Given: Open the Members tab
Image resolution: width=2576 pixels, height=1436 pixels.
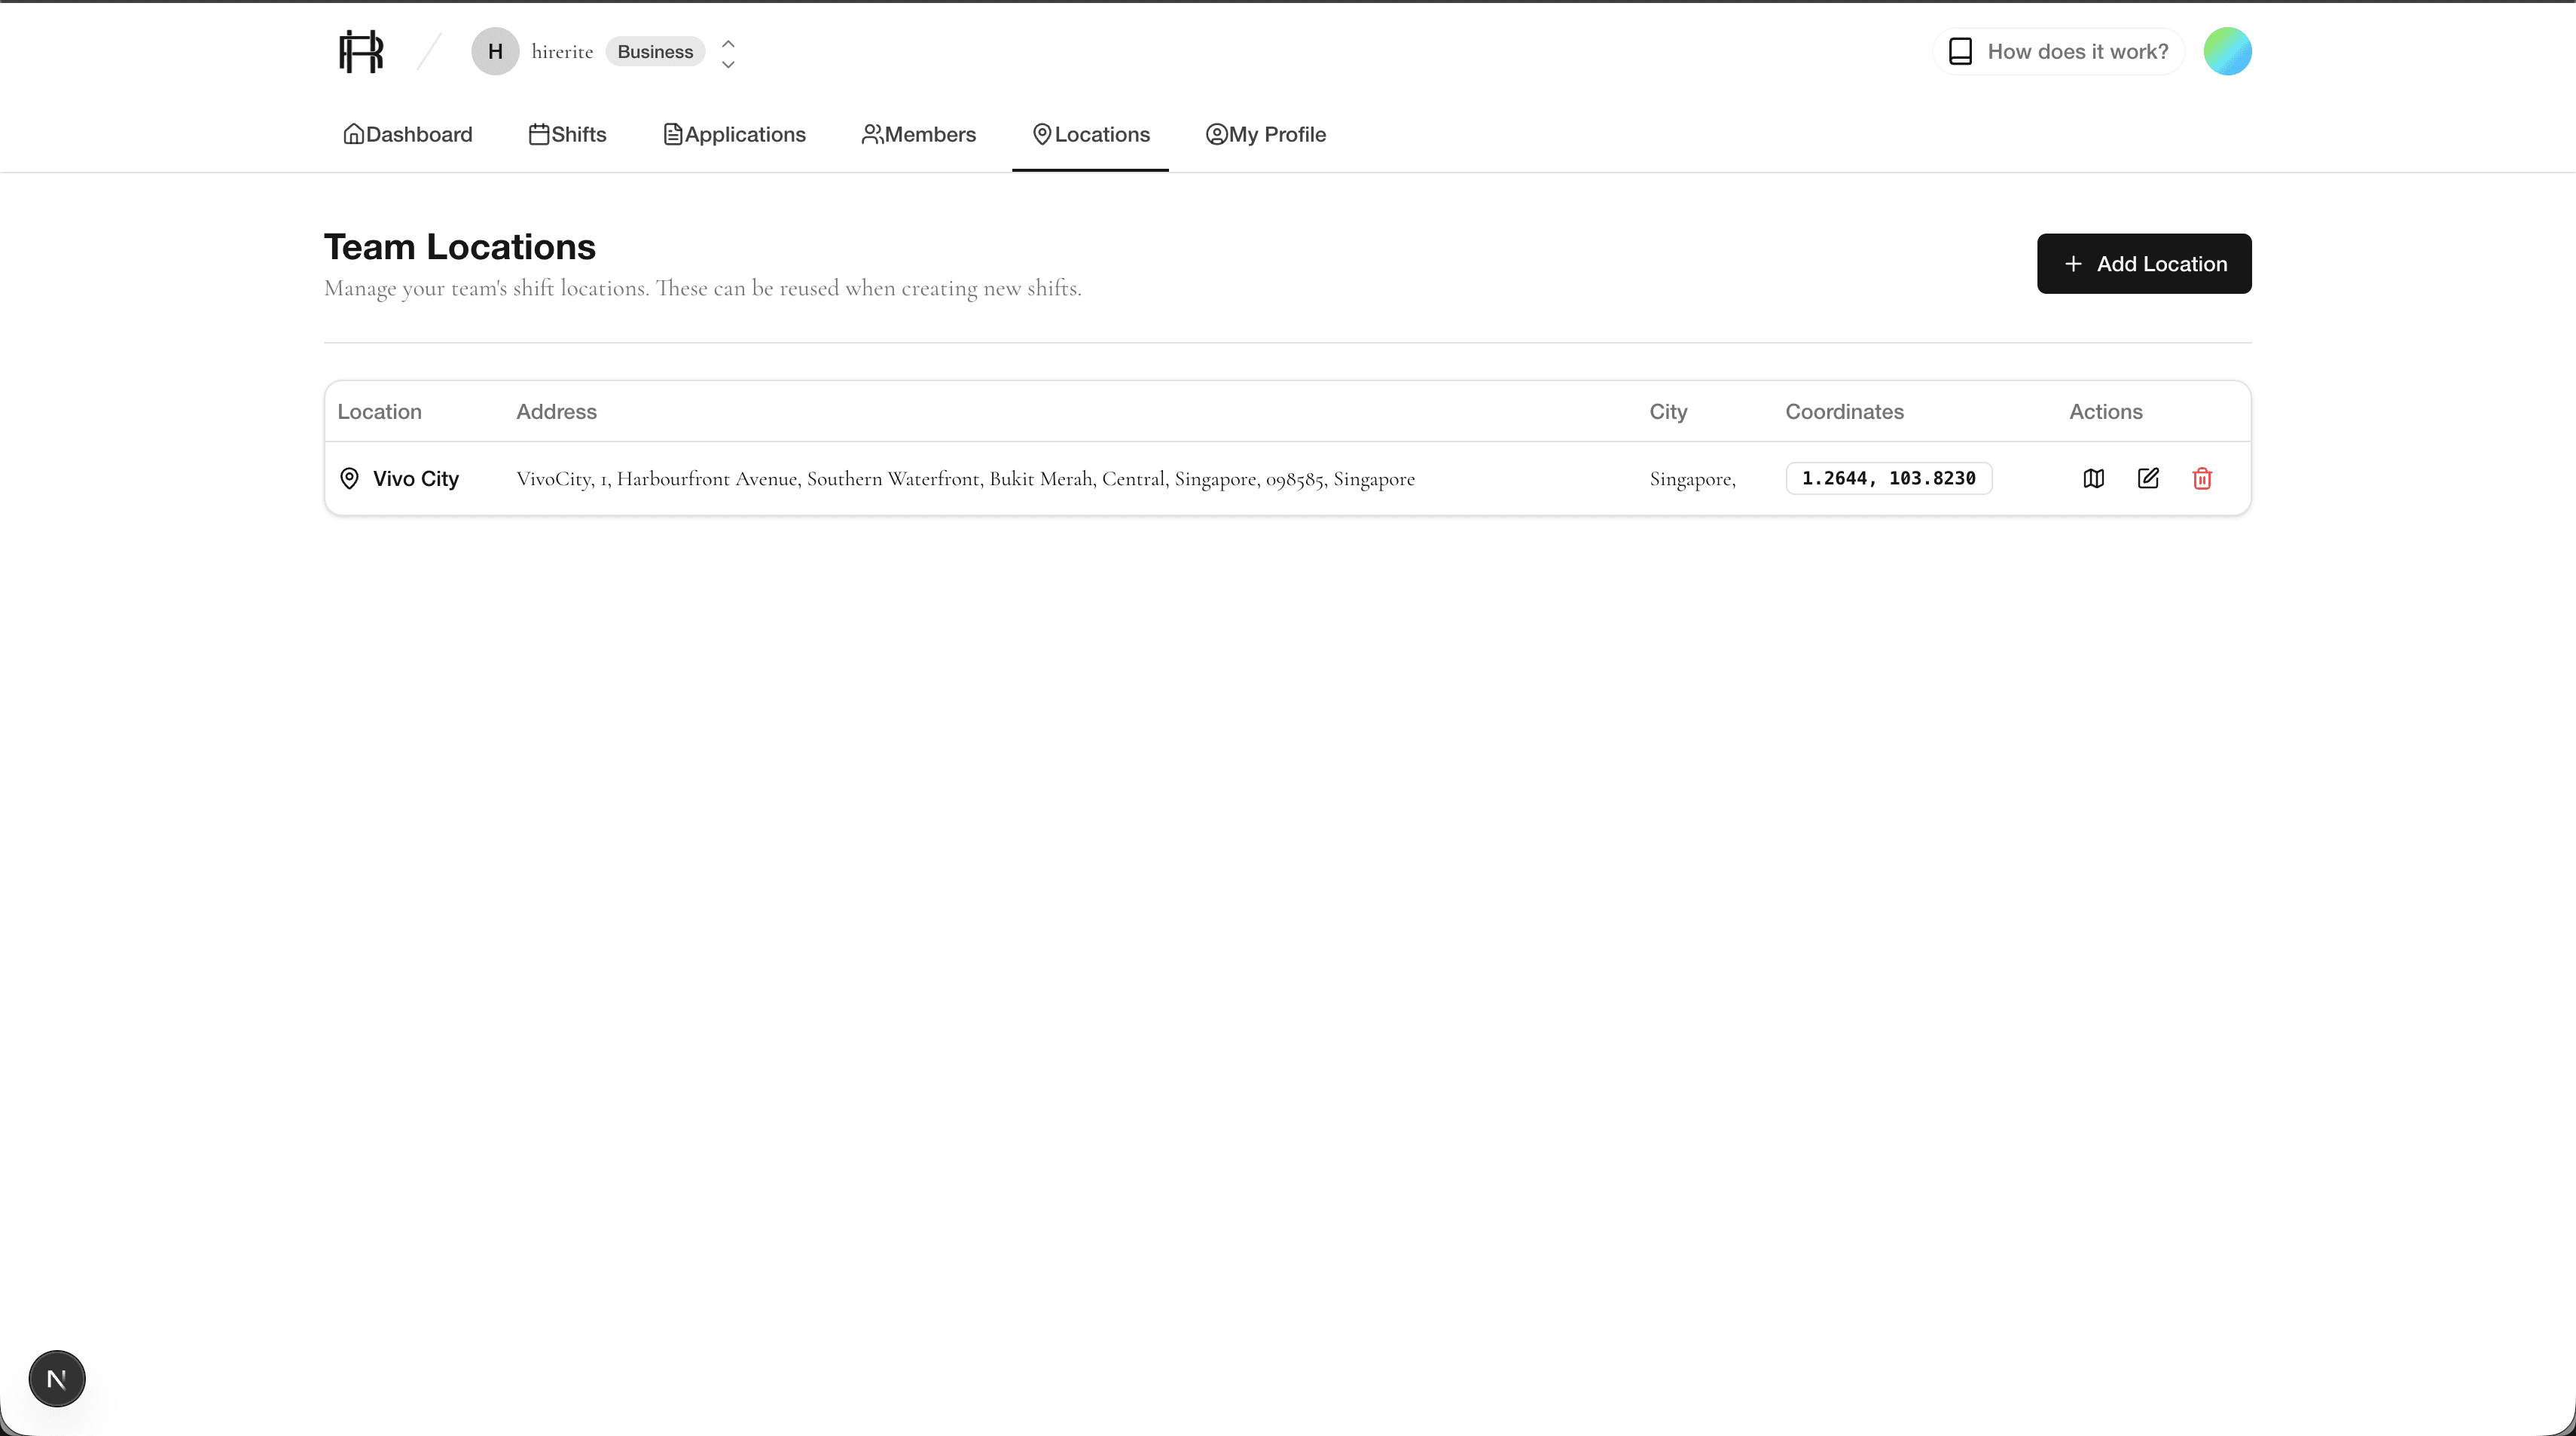Looking at the screenshot, I should click(x=919, y=134).
